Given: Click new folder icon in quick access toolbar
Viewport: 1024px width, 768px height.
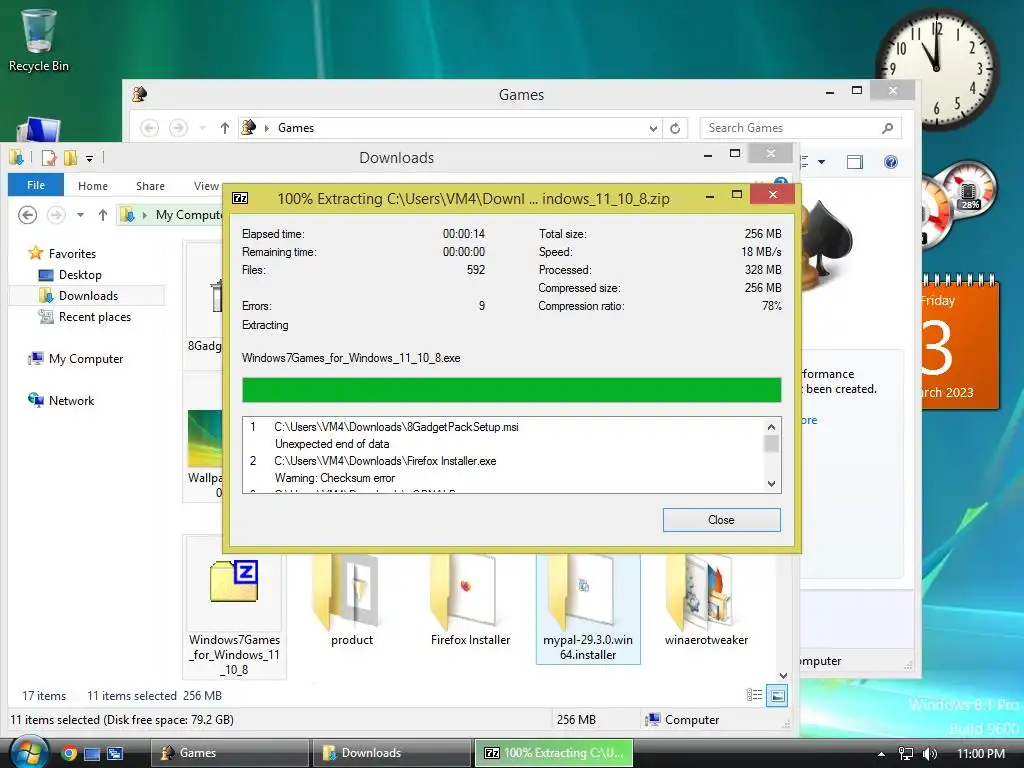Looking at the screenshot, I should [x=70, y=157].
